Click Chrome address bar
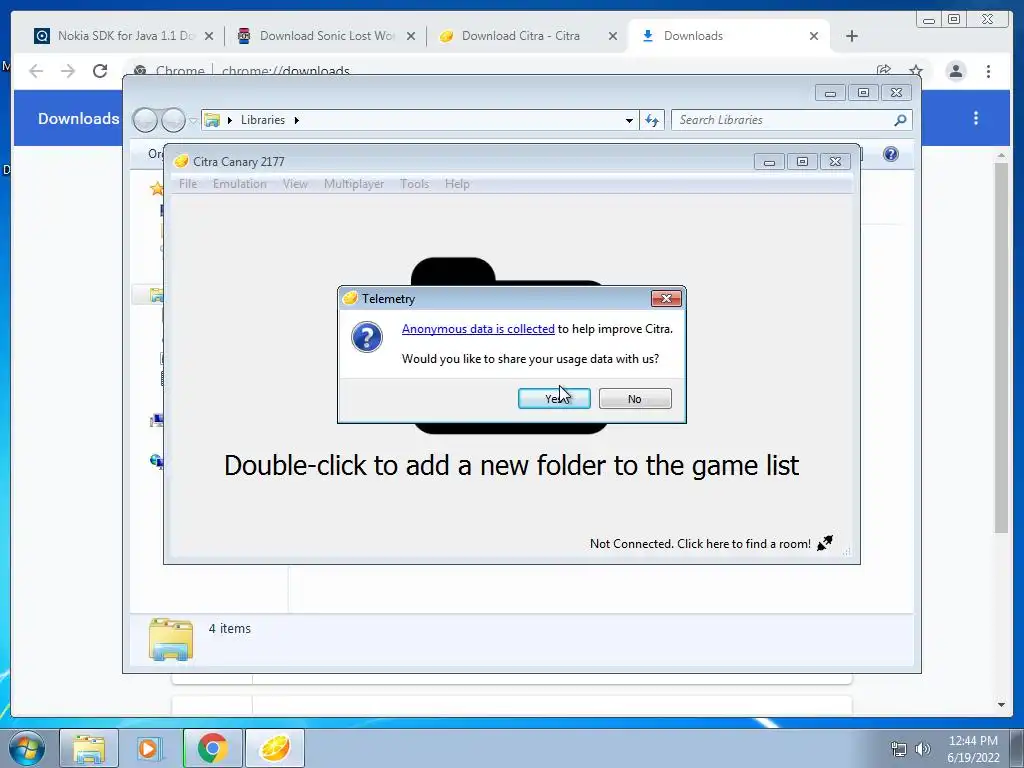This screenshot has width=1024, height=768. click(496, 71)
